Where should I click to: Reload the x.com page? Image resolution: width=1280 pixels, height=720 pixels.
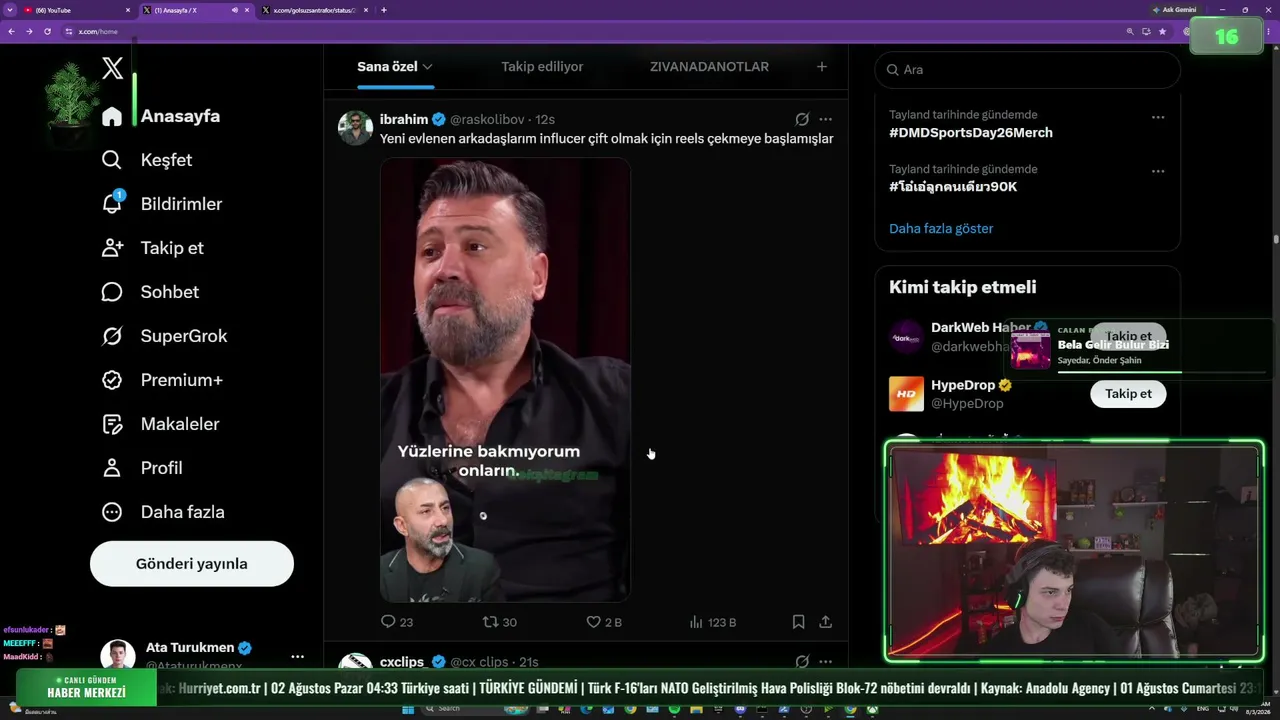coord(47,31)
